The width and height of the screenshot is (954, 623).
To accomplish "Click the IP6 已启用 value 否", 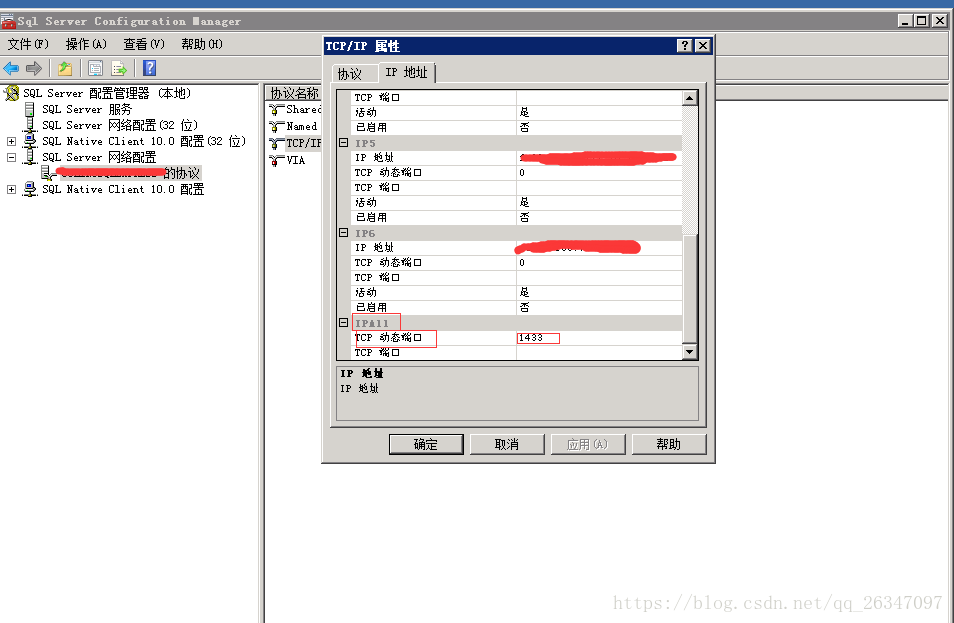I will 599,308.
